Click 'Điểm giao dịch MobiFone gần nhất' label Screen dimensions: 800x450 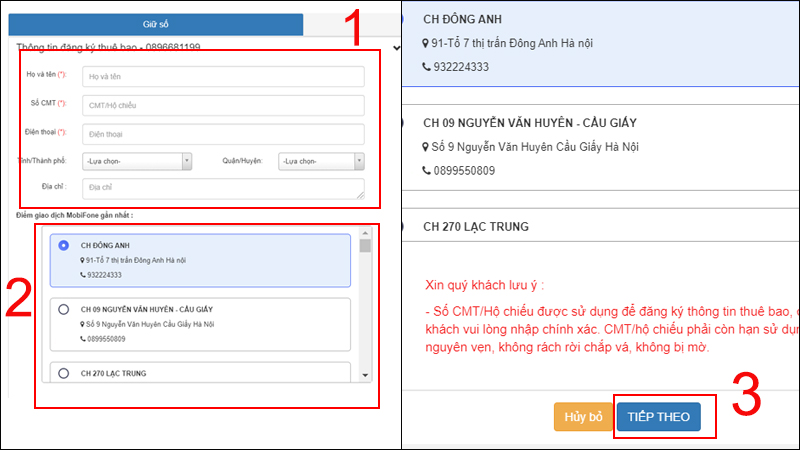coord(74,215)
